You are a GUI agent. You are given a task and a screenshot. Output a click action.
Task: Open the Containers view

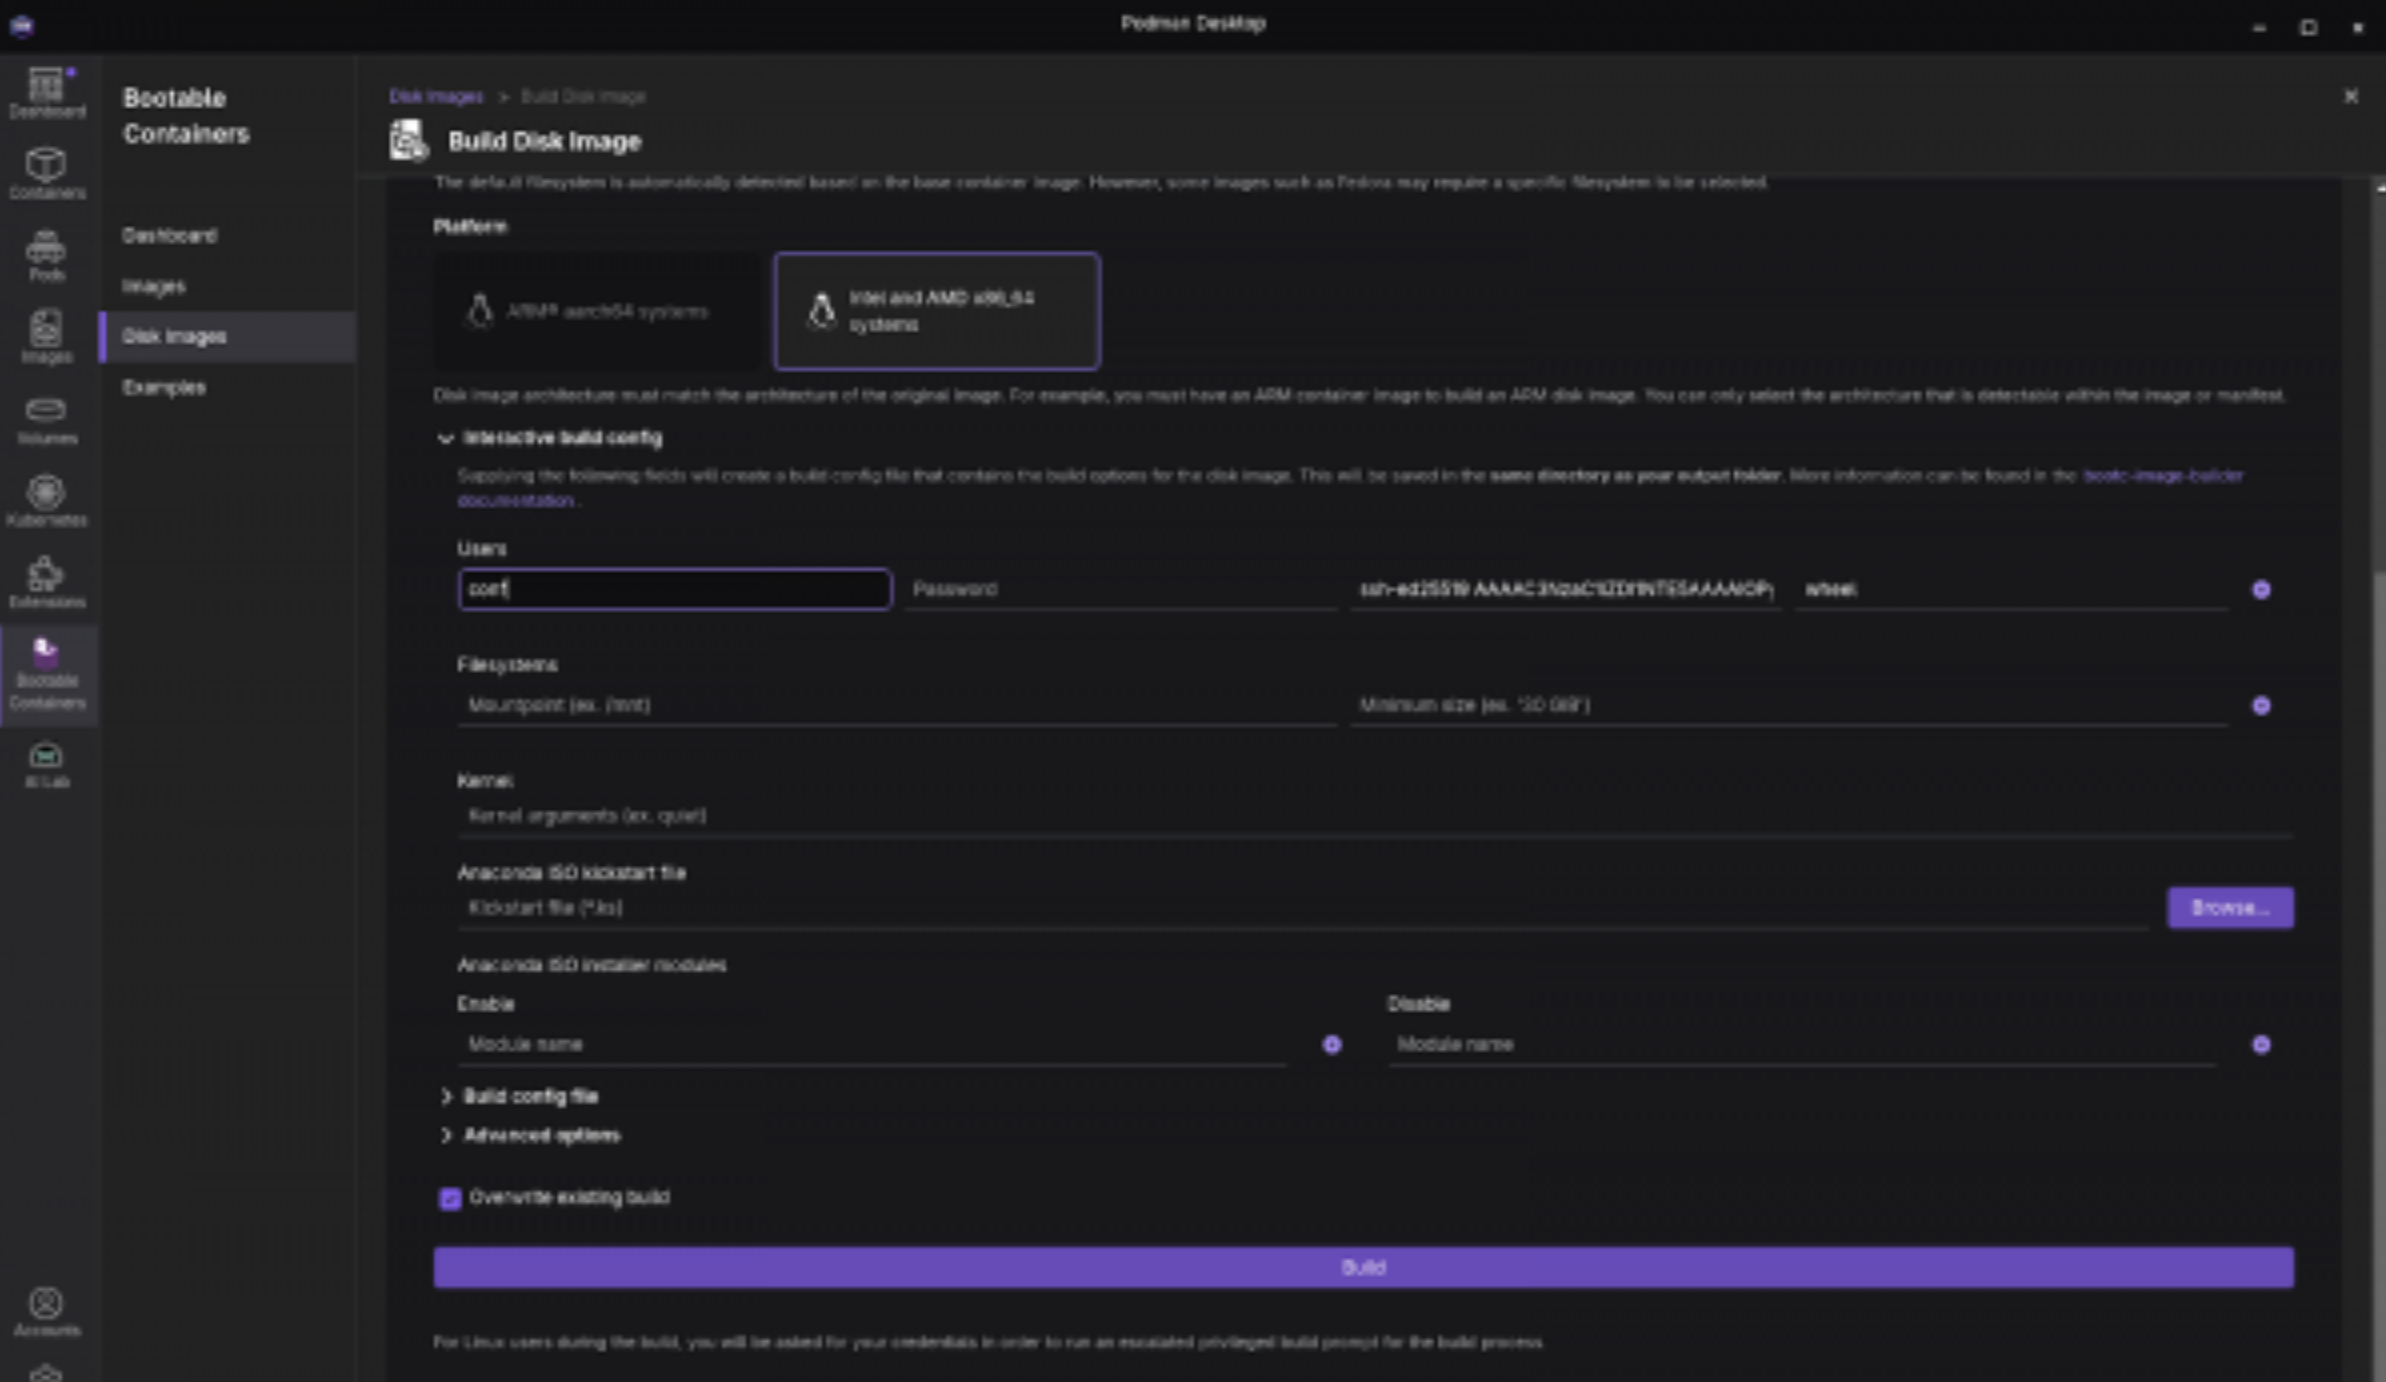tap(46, 173)
